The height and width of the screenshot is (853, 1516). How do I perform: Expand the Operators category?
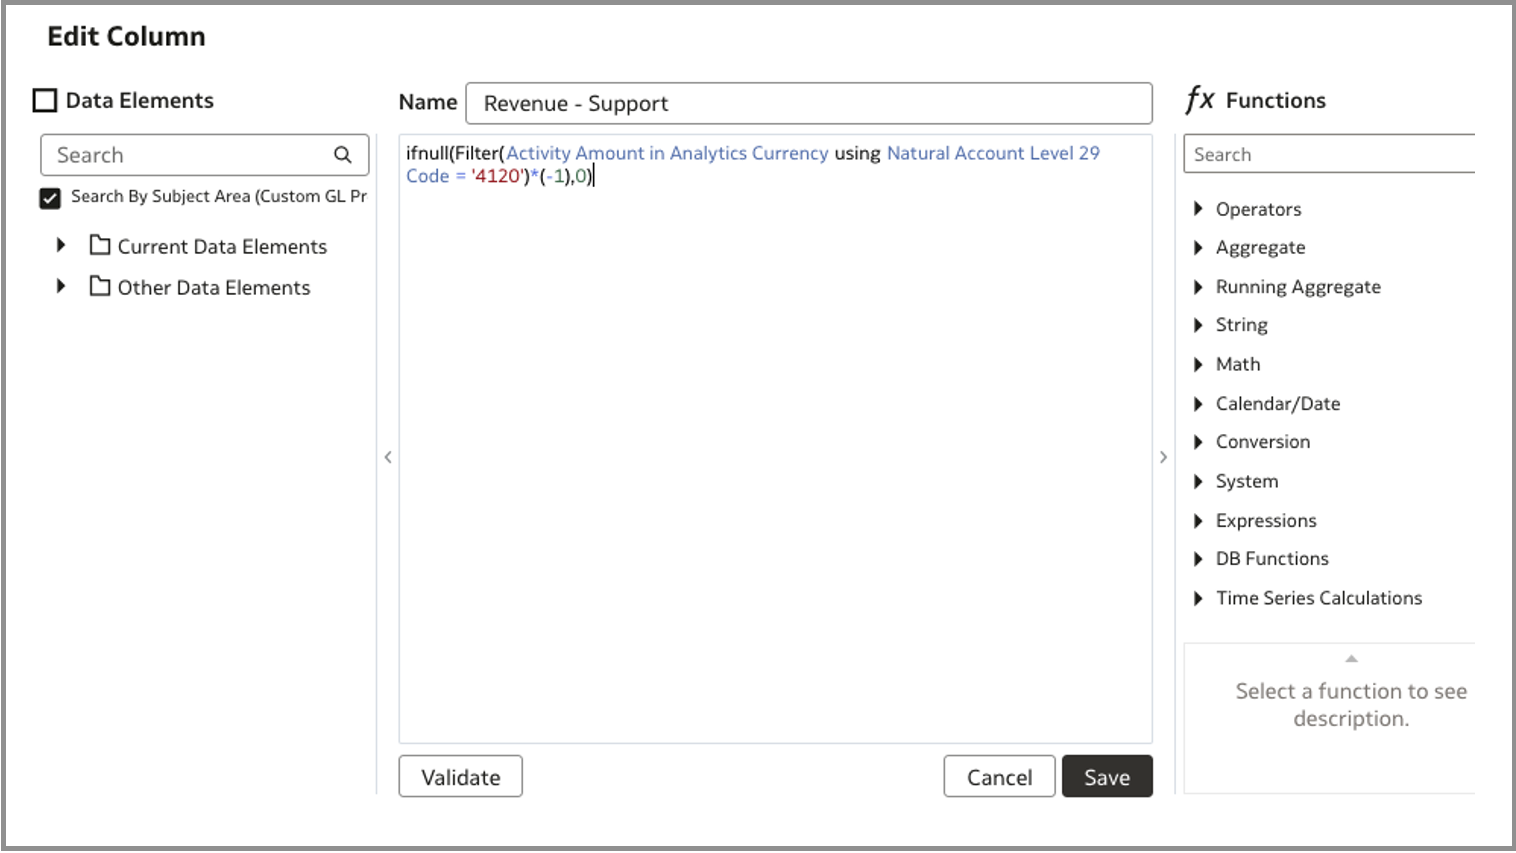pos(1198,209)
